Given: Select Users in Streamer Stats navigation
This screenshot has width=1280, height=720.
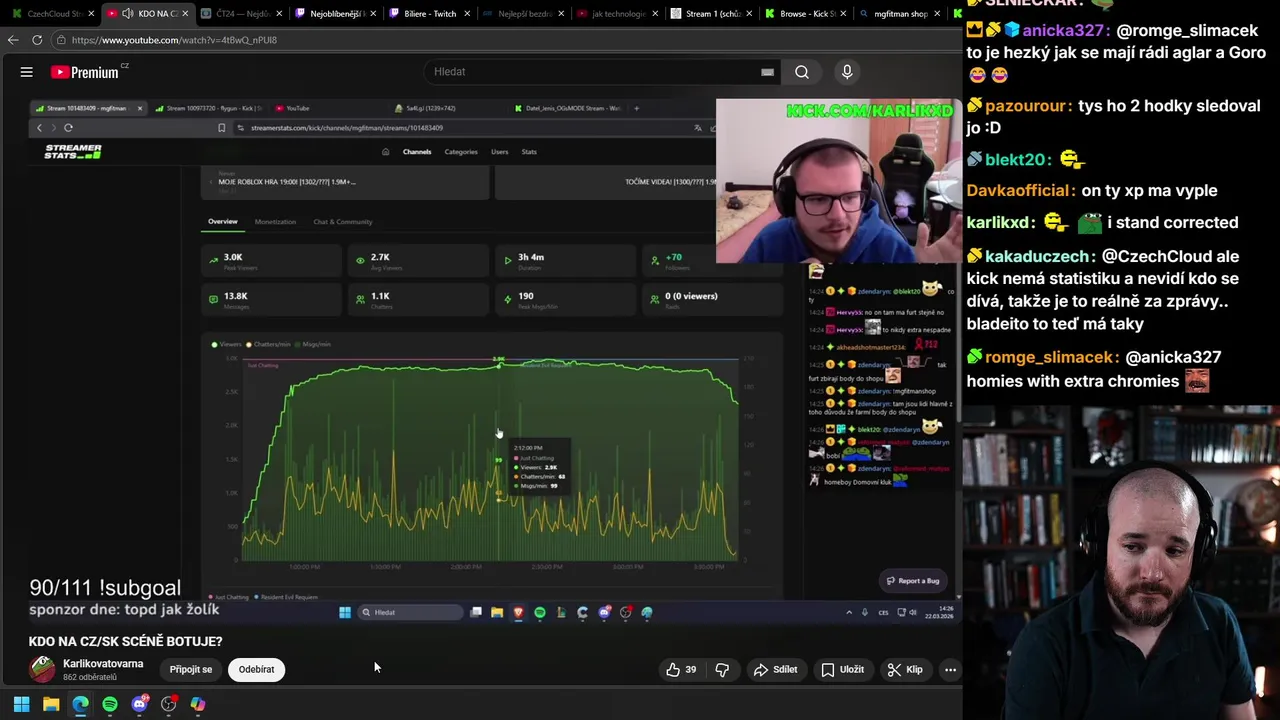Looking at the screenshot, I should pyautogui.click(x=499, y=152).
